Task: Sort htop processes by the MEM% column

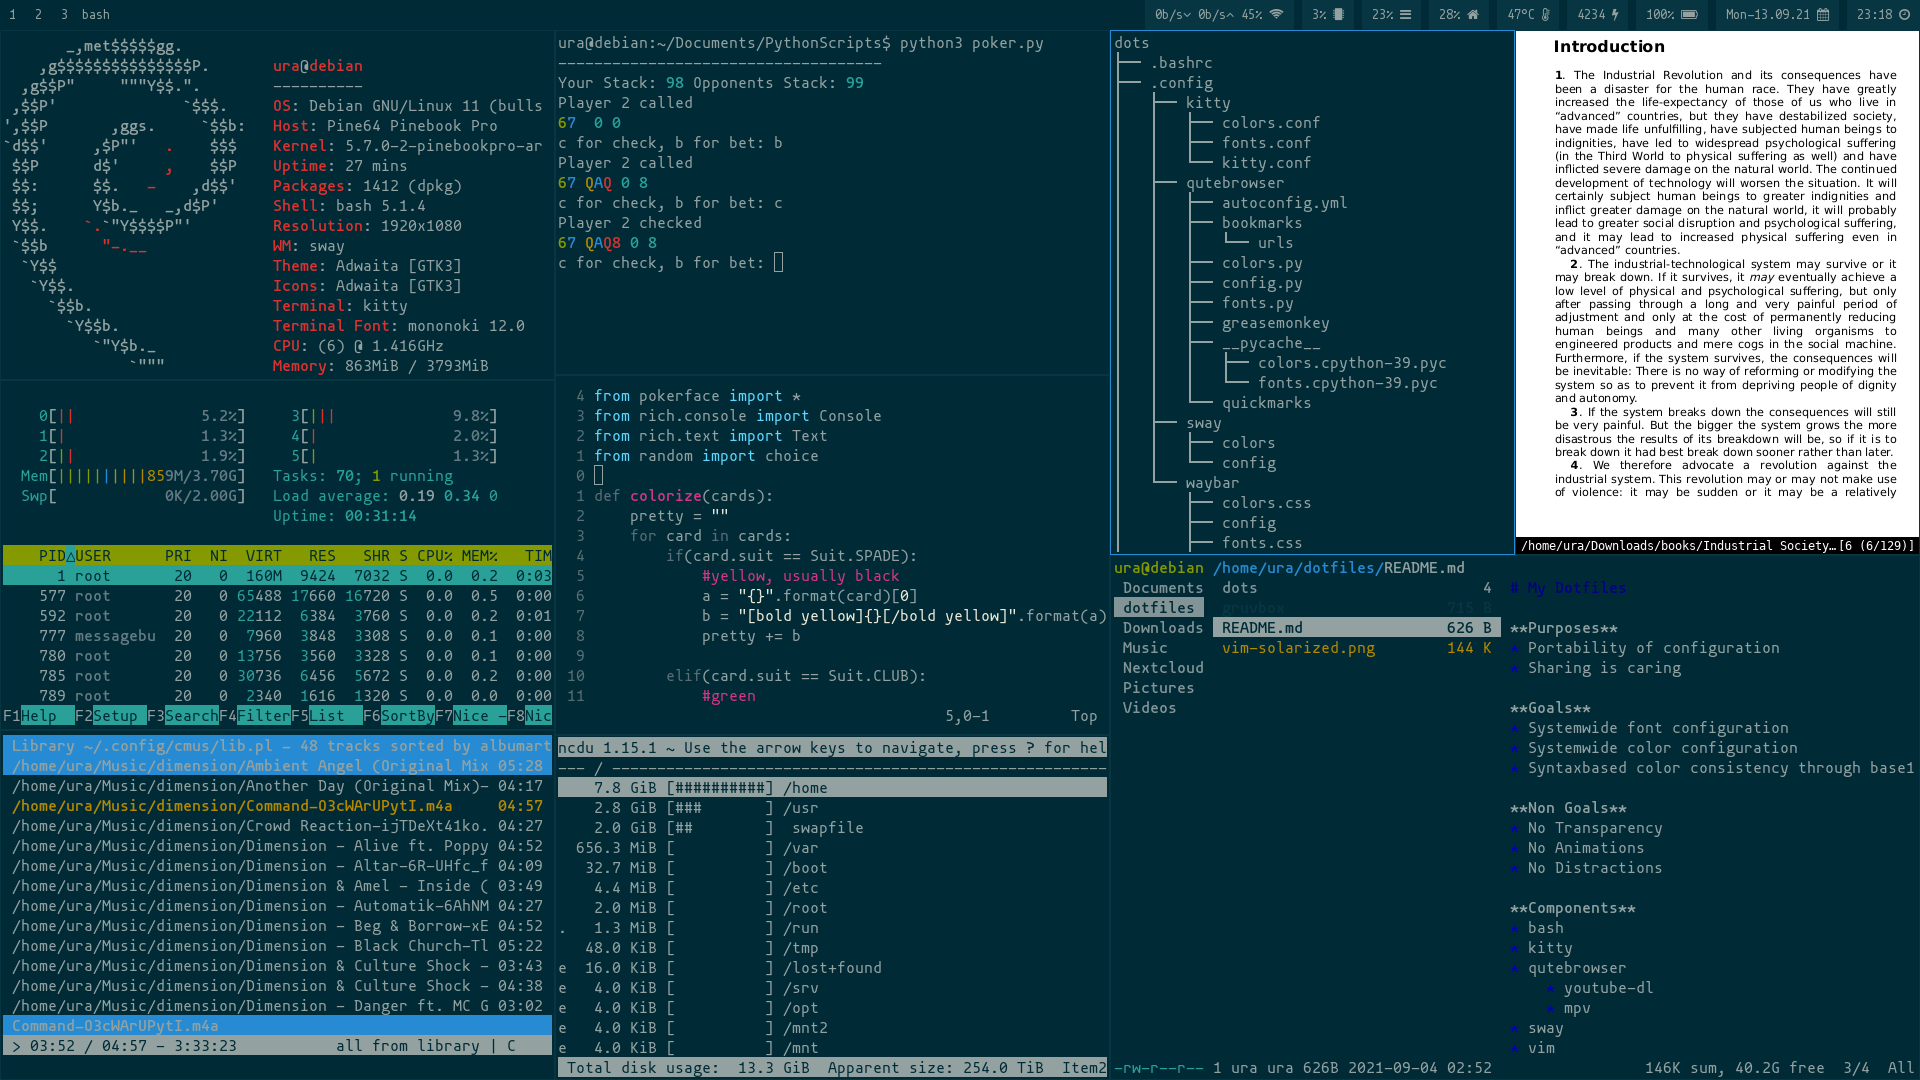Action: pyautogui.click(x=480, y=555)
